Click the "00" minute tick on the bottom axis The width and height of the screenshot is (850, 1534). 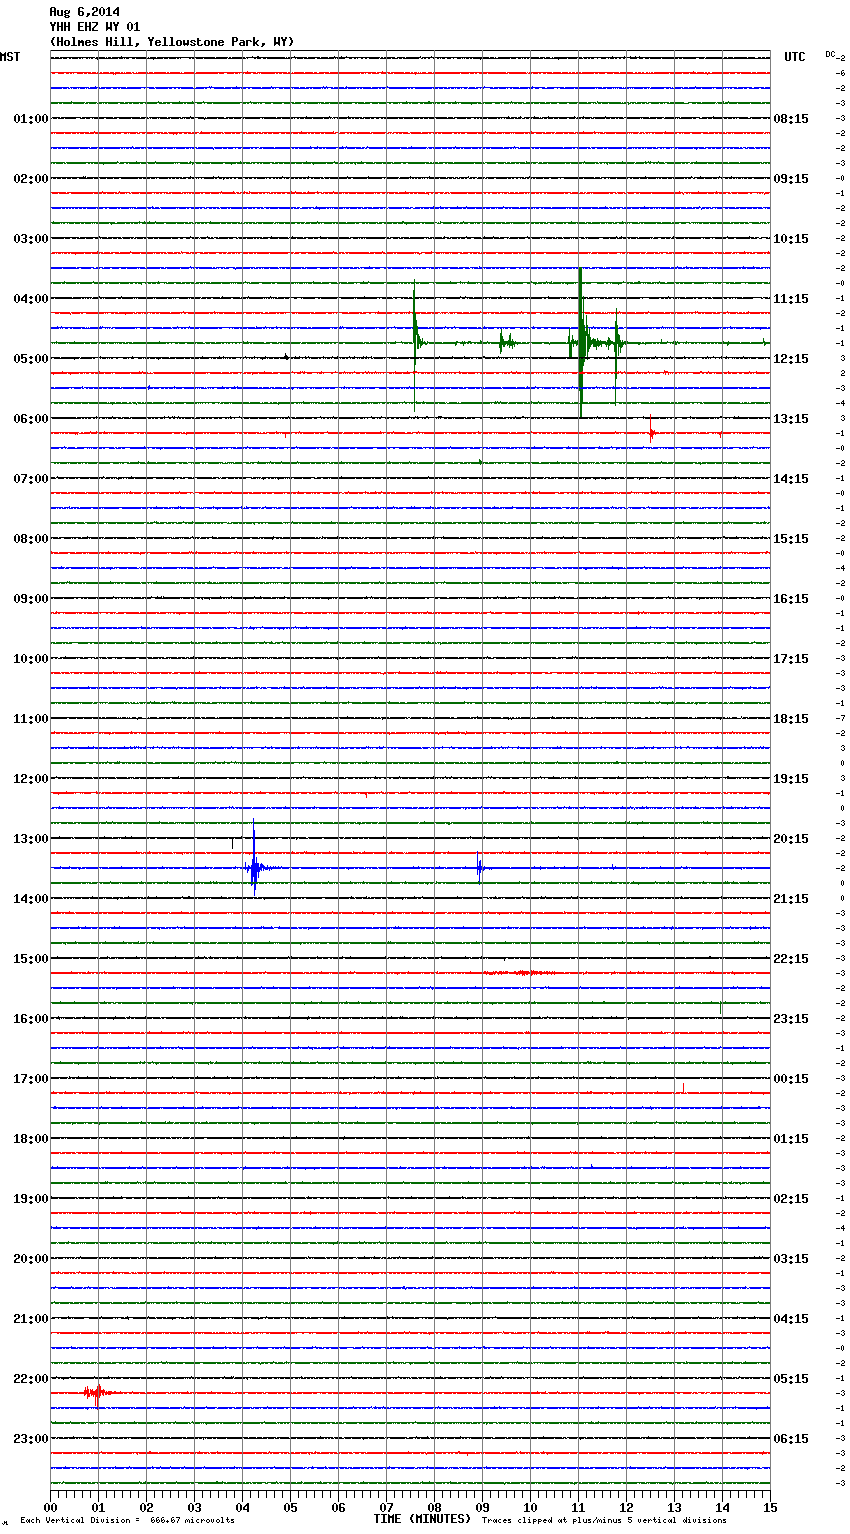pos(50,1508)
